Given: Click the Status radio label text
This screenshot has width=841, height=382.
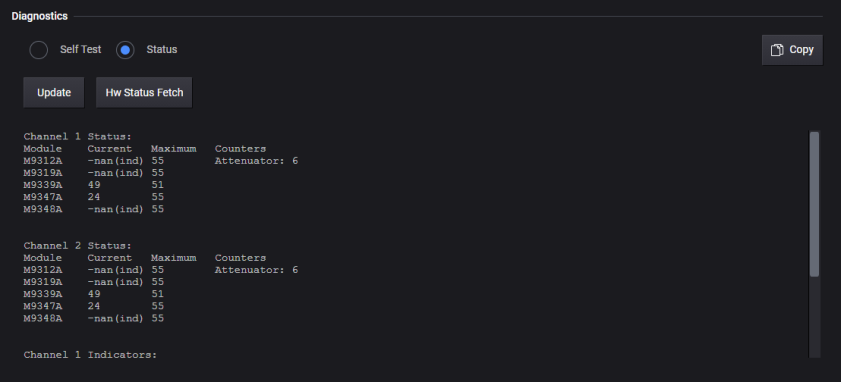Looking at the screenshot, I should (x=162, y=49).
